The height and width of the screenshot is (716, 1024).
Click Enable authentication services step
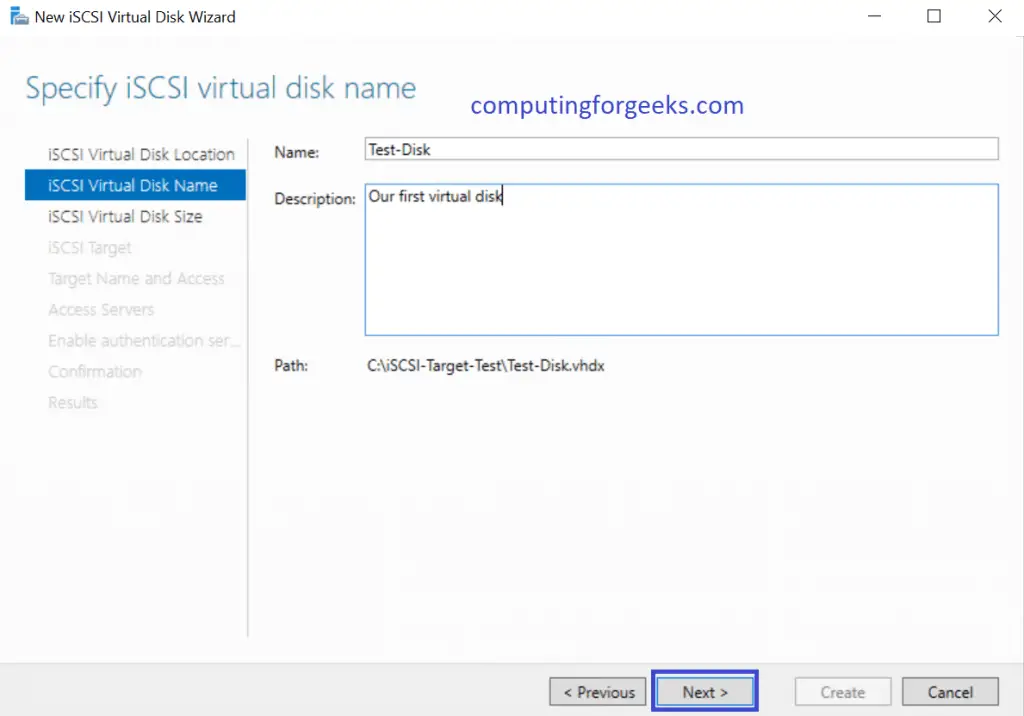click(x=144, y=340)
